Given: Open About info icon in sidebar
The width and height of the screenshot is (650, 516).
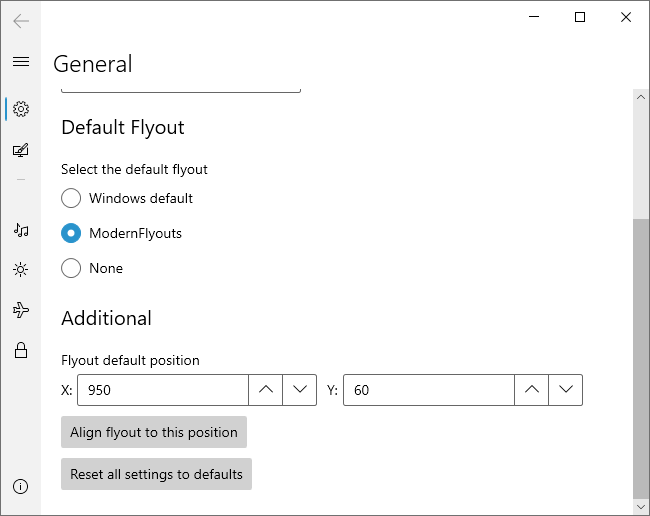Looking at the screenshot, I should (21, 486).
